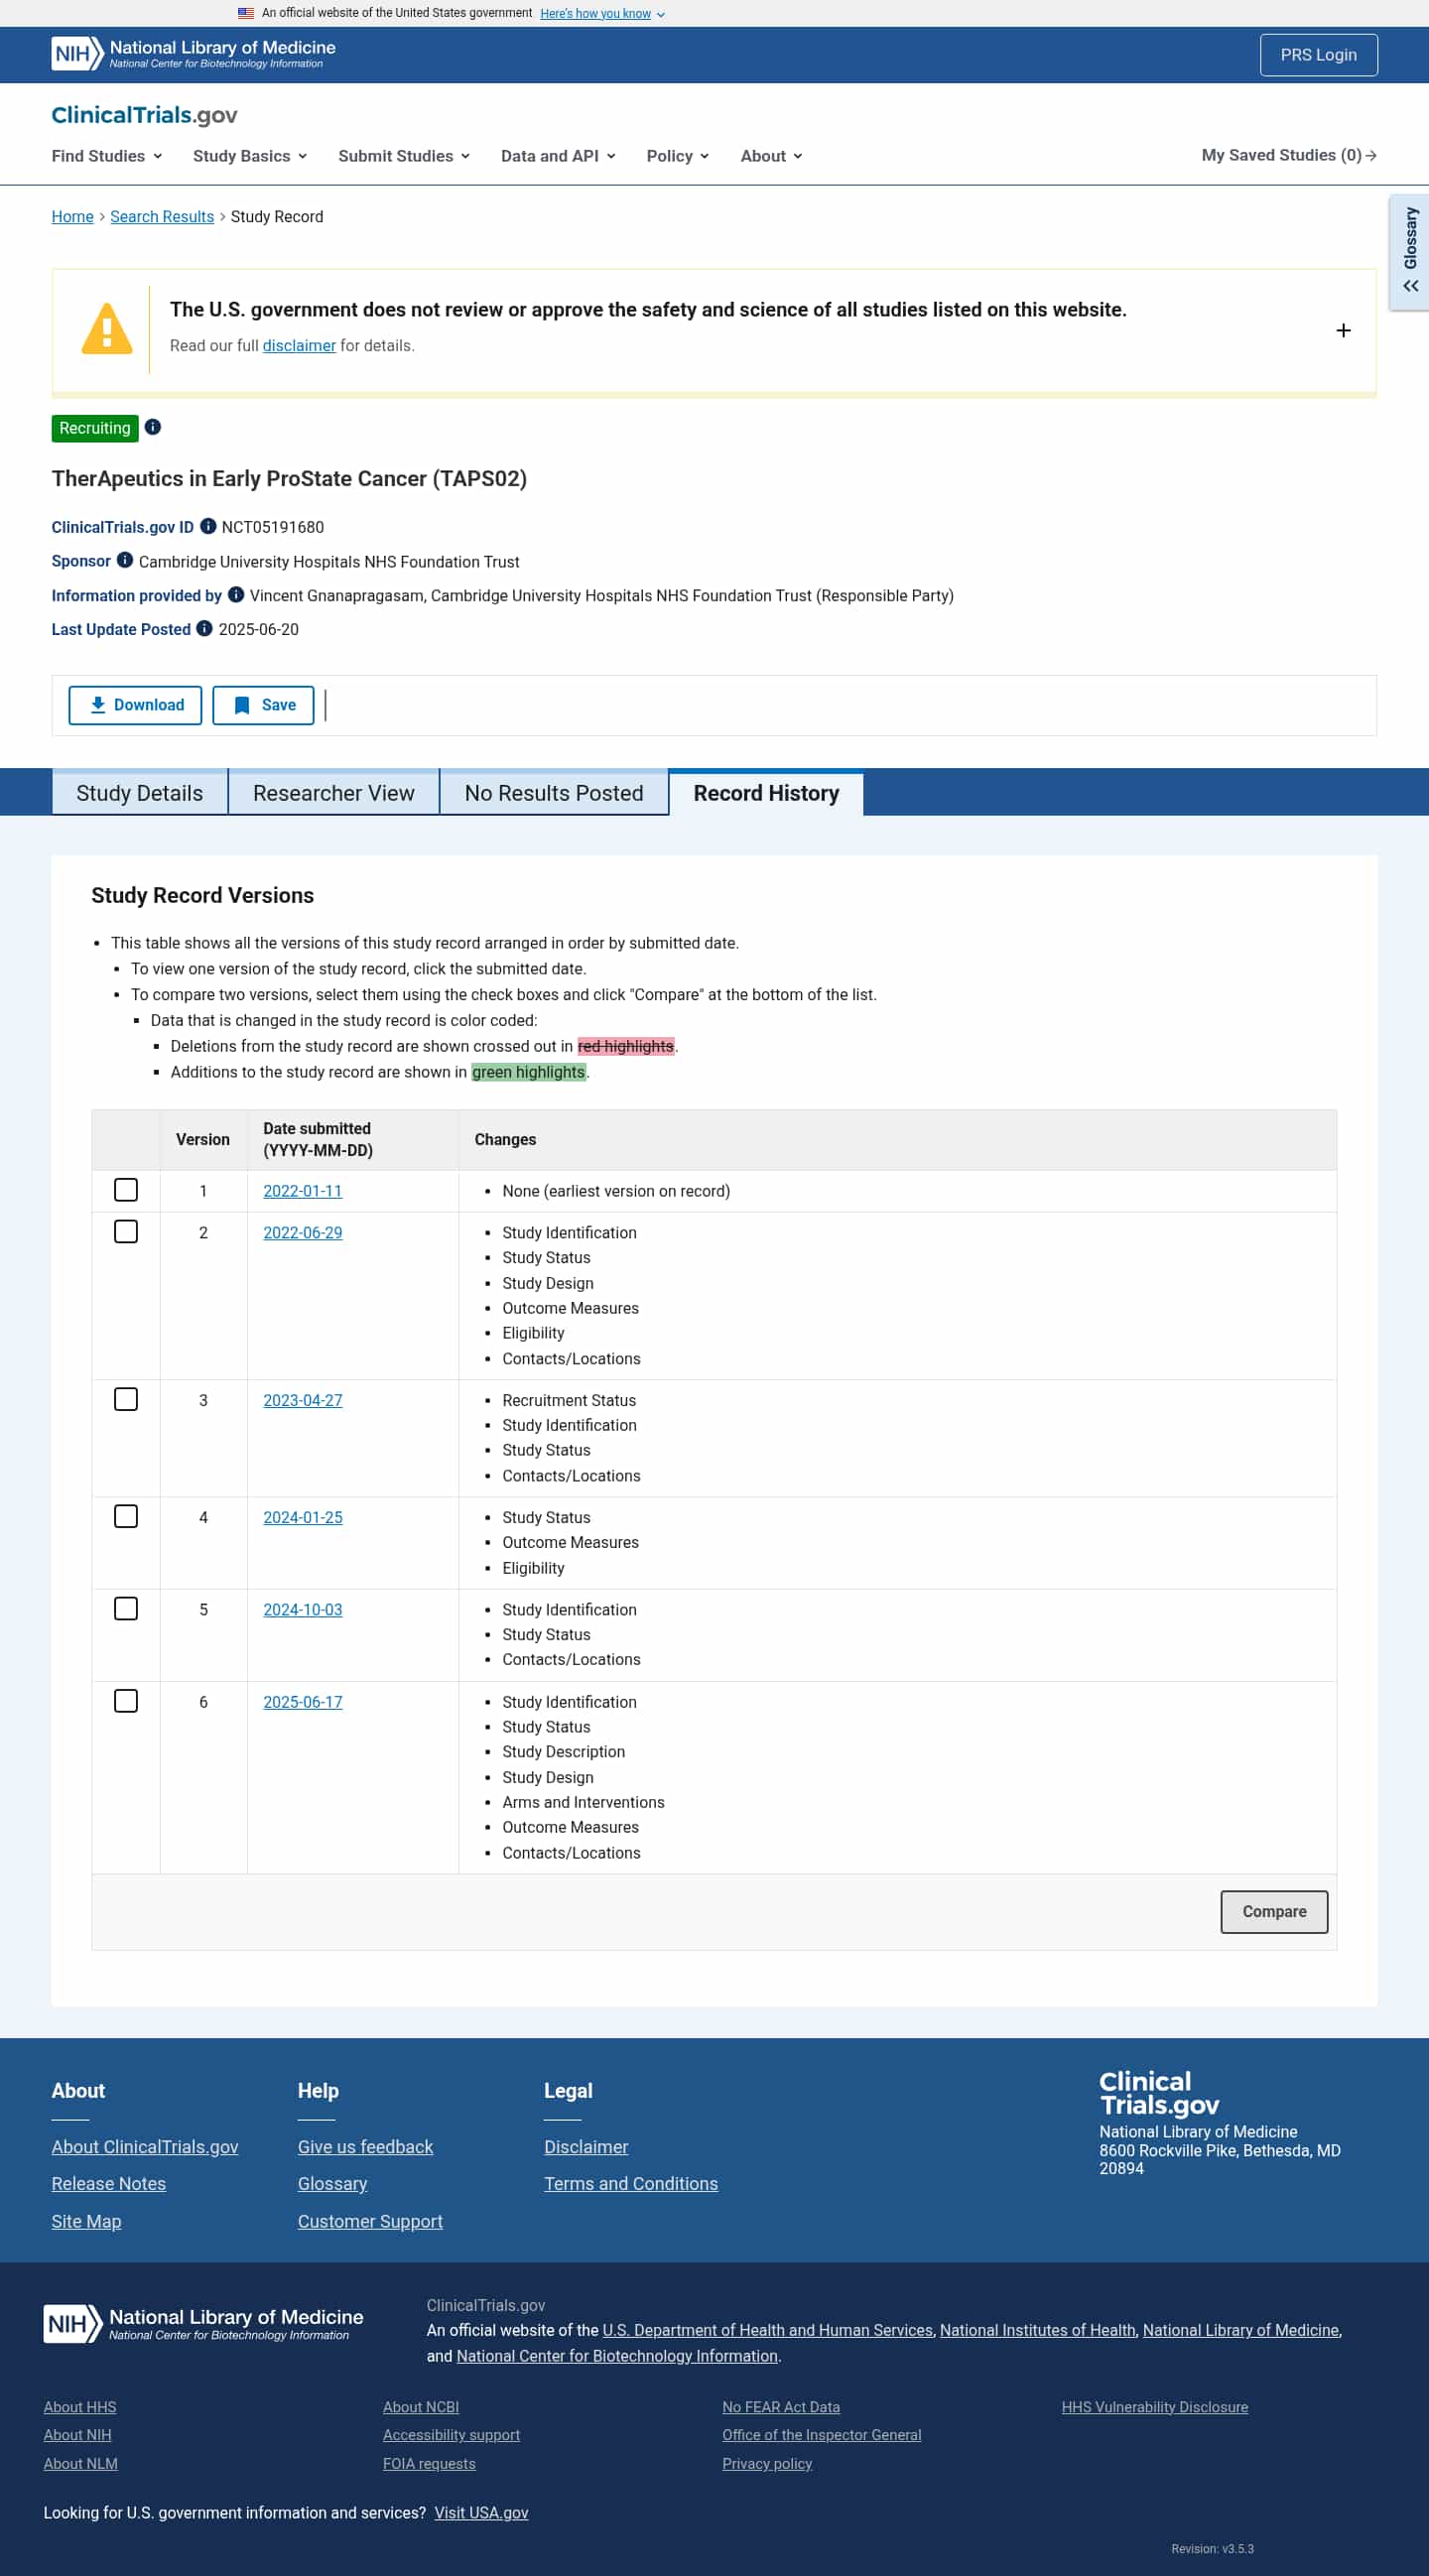The height and width of the screenshot is (2576, 1429).
Task: Expand the Policy menu
Action: coord(677,156)
